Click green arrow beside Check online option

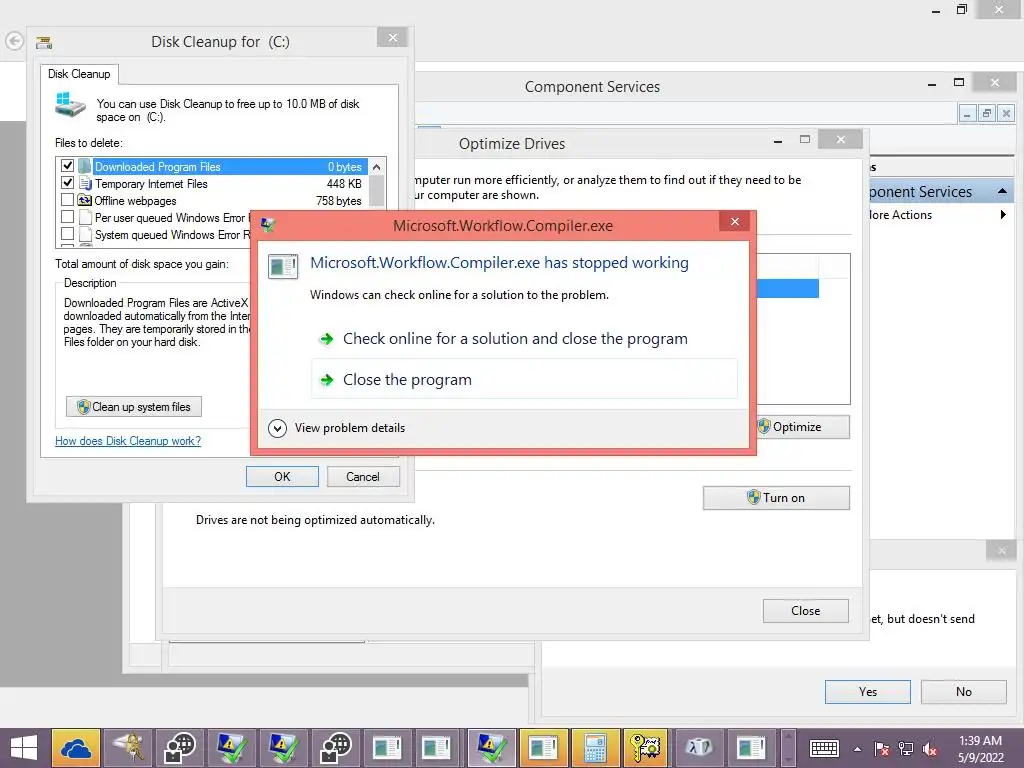pyautogui.click(x=327, y=339)
